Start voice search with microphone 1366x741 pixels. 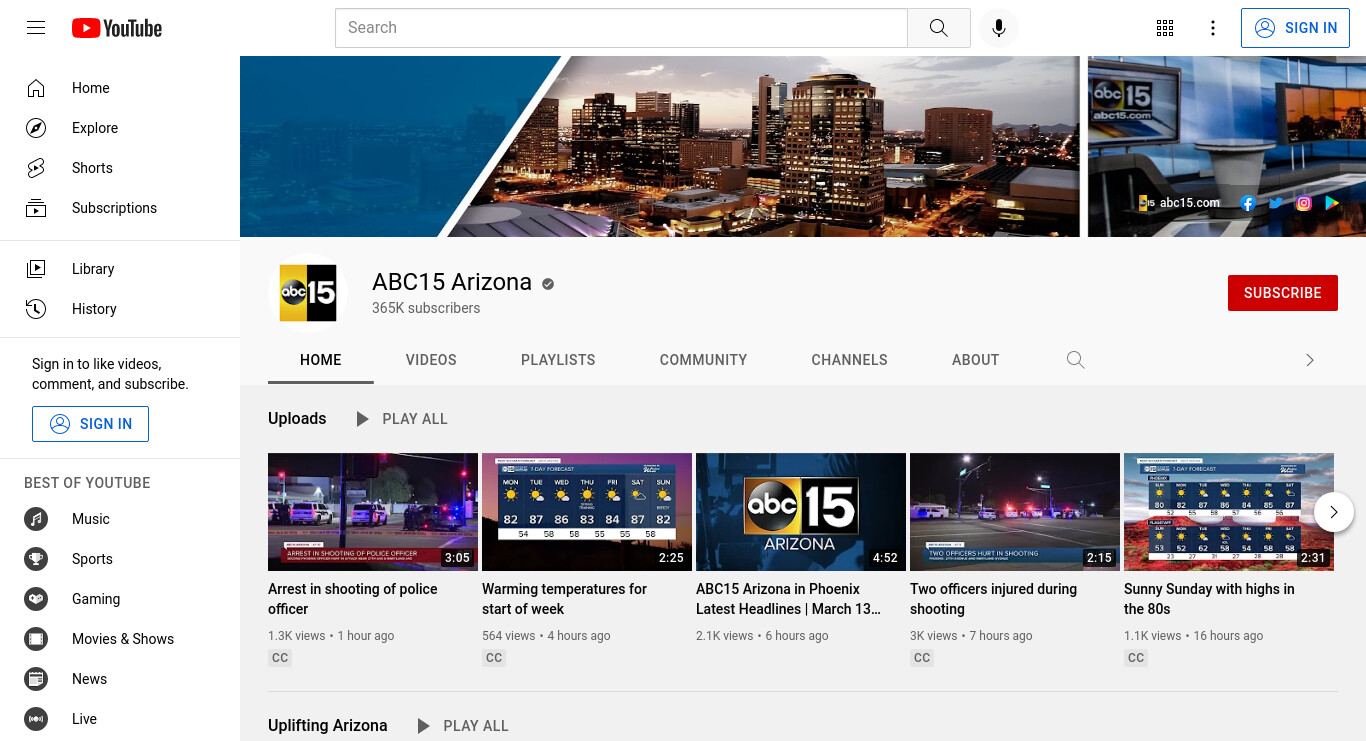(998, 28)
